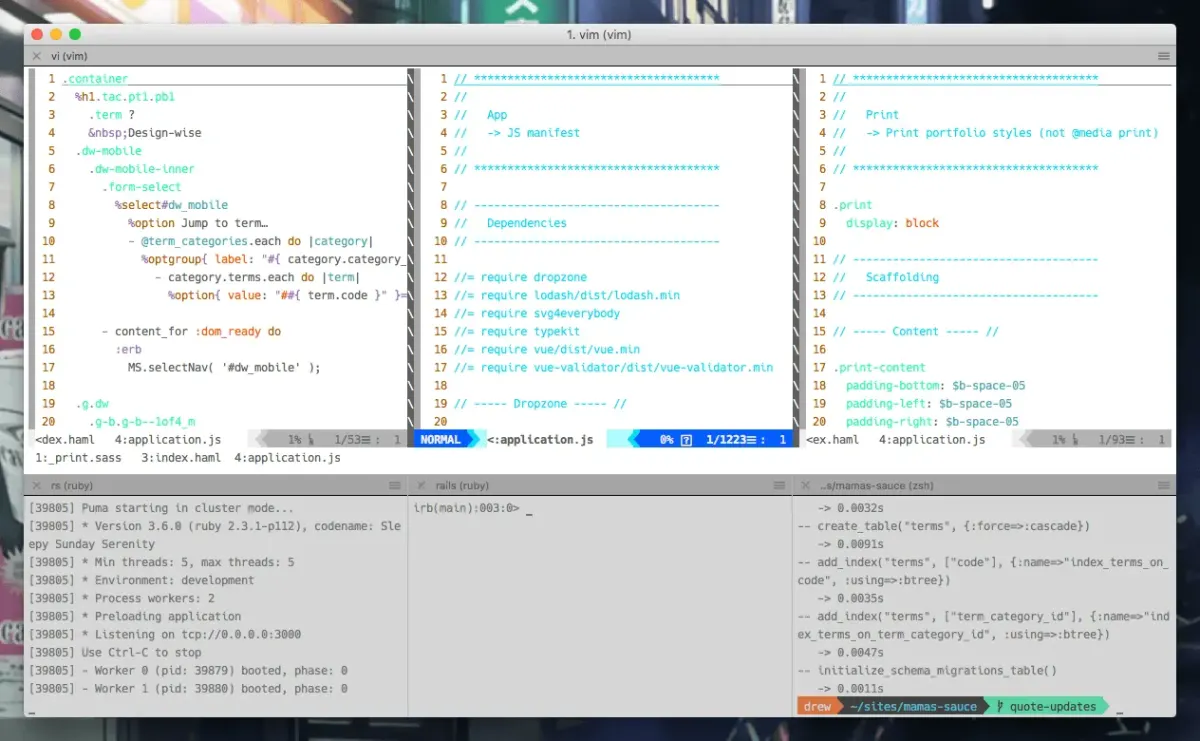Open the mamas-sauce (zsh) pane menu icon

(x=1164, y=485)
